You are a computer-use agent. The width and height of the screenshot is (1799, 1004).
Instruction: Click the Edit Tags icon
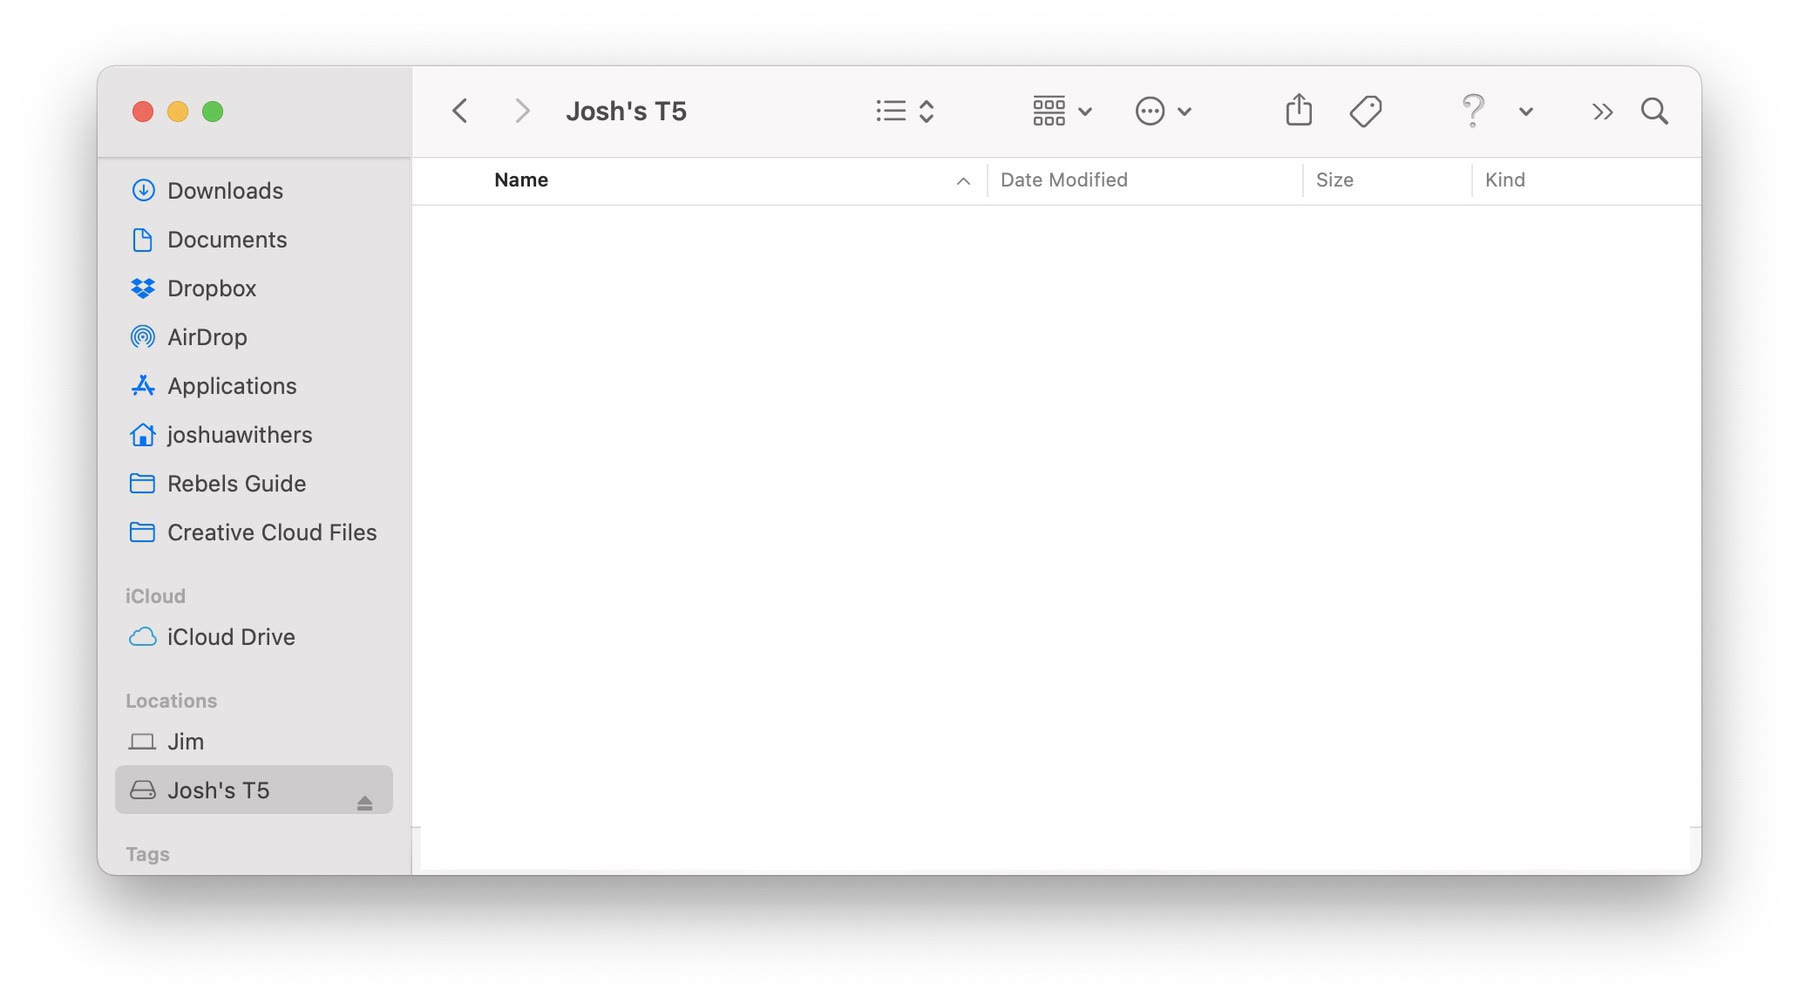coord(1365,111)
